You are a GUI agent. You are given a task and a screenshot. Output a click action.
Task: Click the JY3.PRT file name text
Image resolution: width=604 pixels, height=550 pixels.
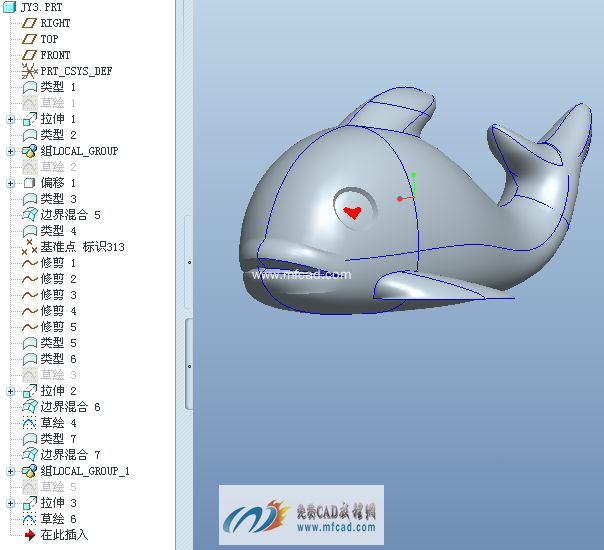[41, 7]
